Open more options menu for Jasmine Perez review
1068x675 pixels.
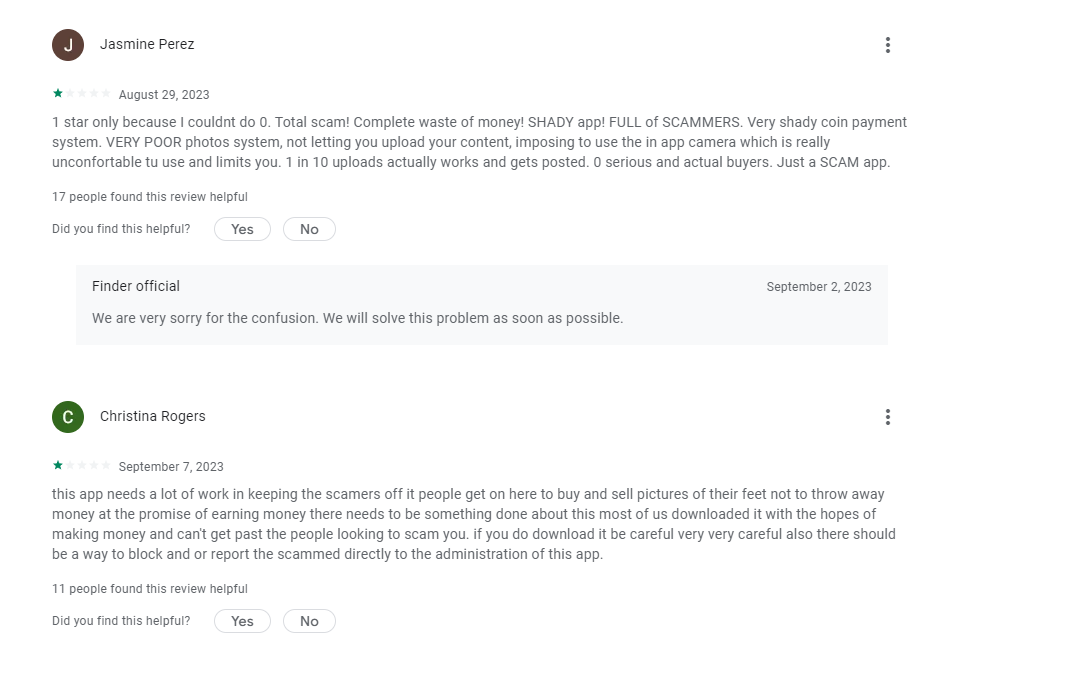(888, 45)
